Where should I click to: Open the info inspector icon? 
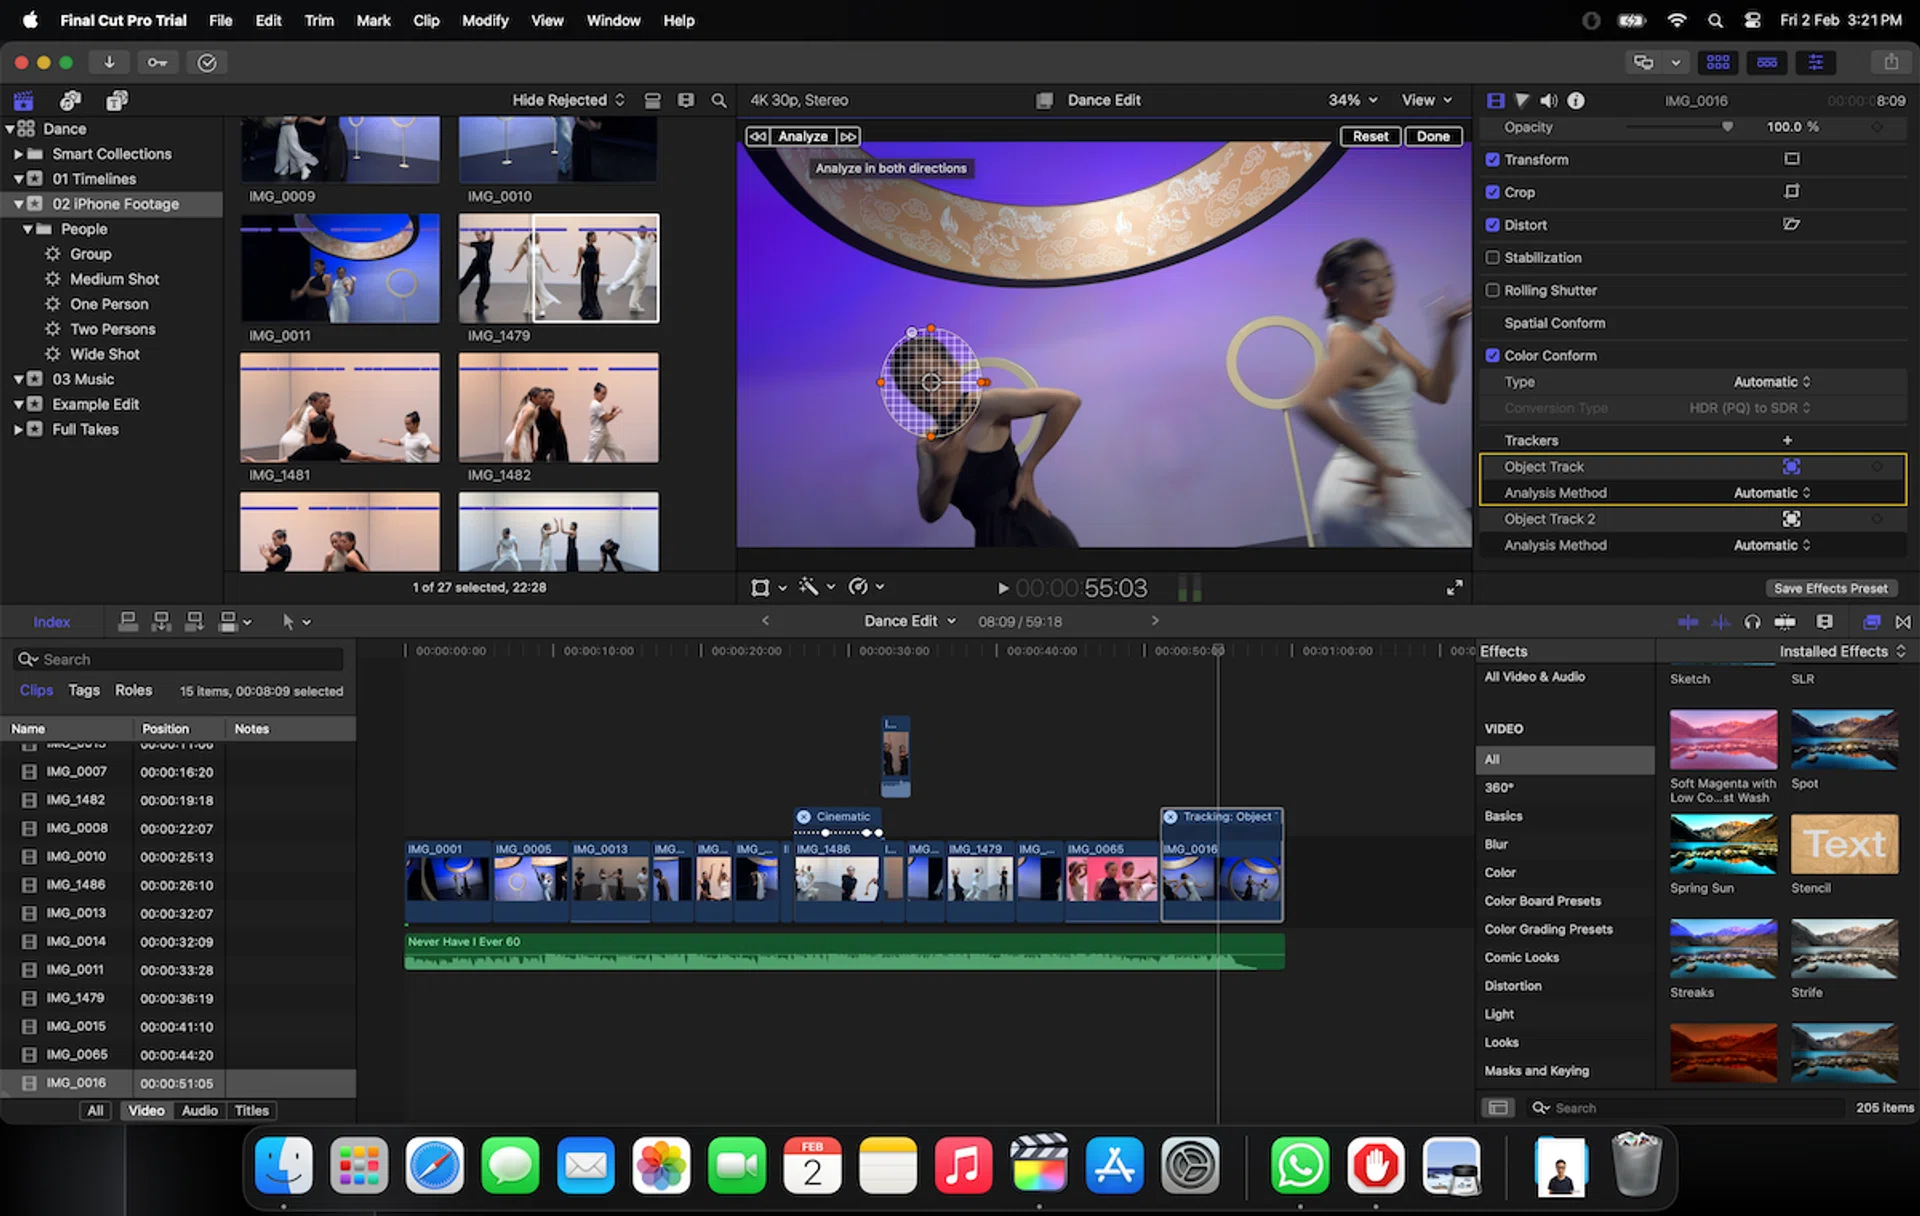(x=1576, y=100)
